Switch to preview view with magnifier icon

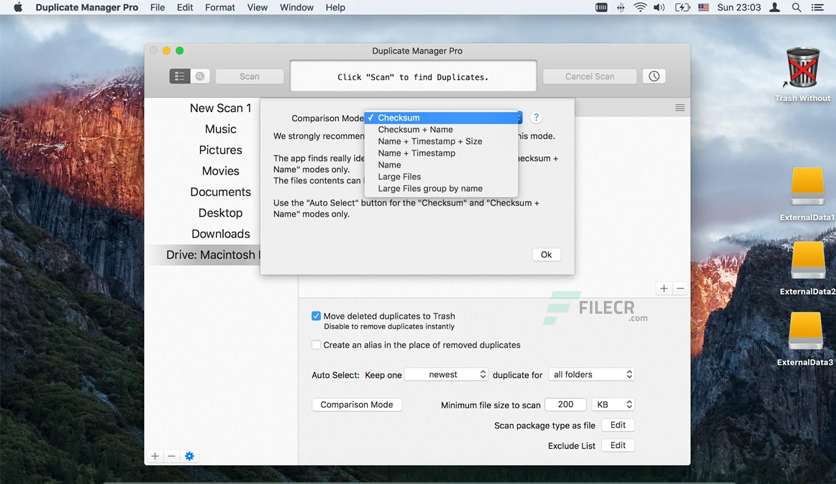[200, 76]
